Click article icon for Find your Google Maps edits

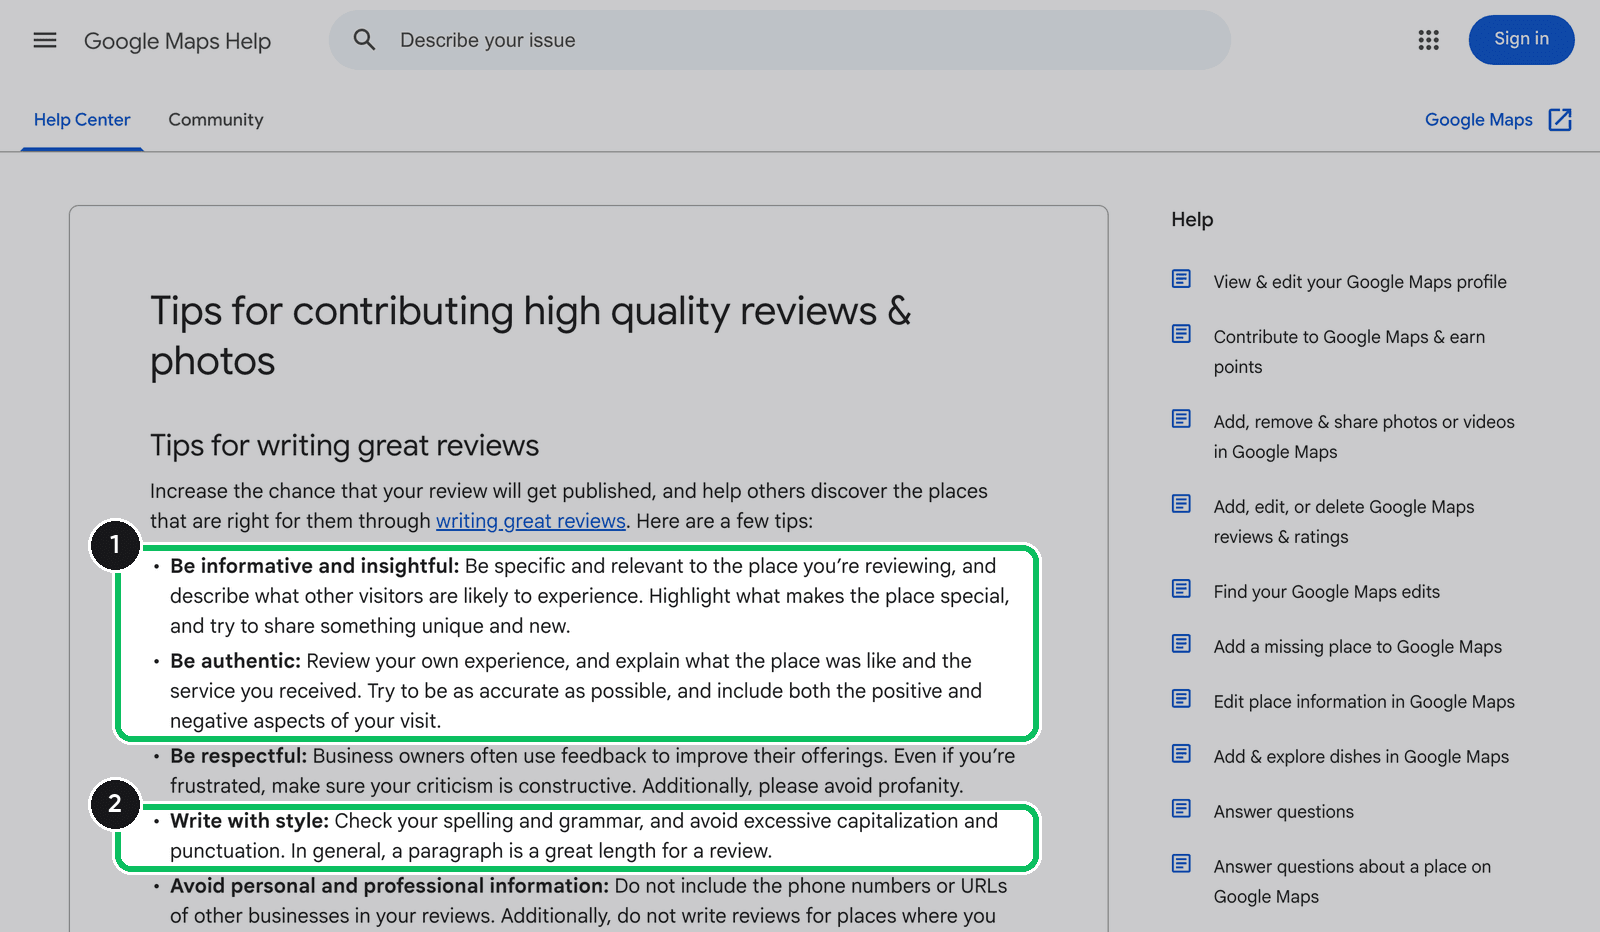pos(1181,589)
